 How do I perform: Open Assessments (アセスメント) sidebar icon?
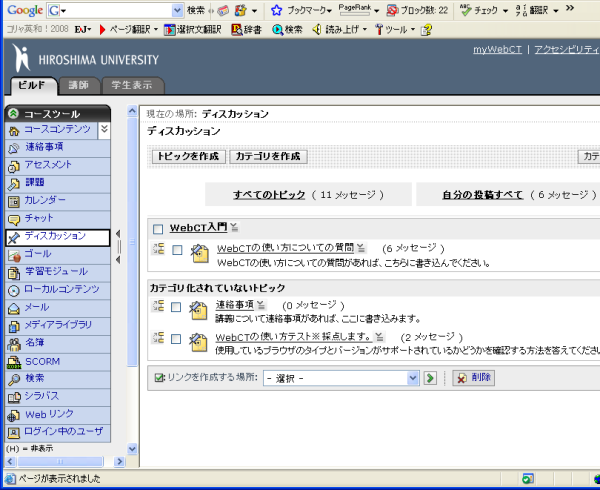(x=14, y=166)
